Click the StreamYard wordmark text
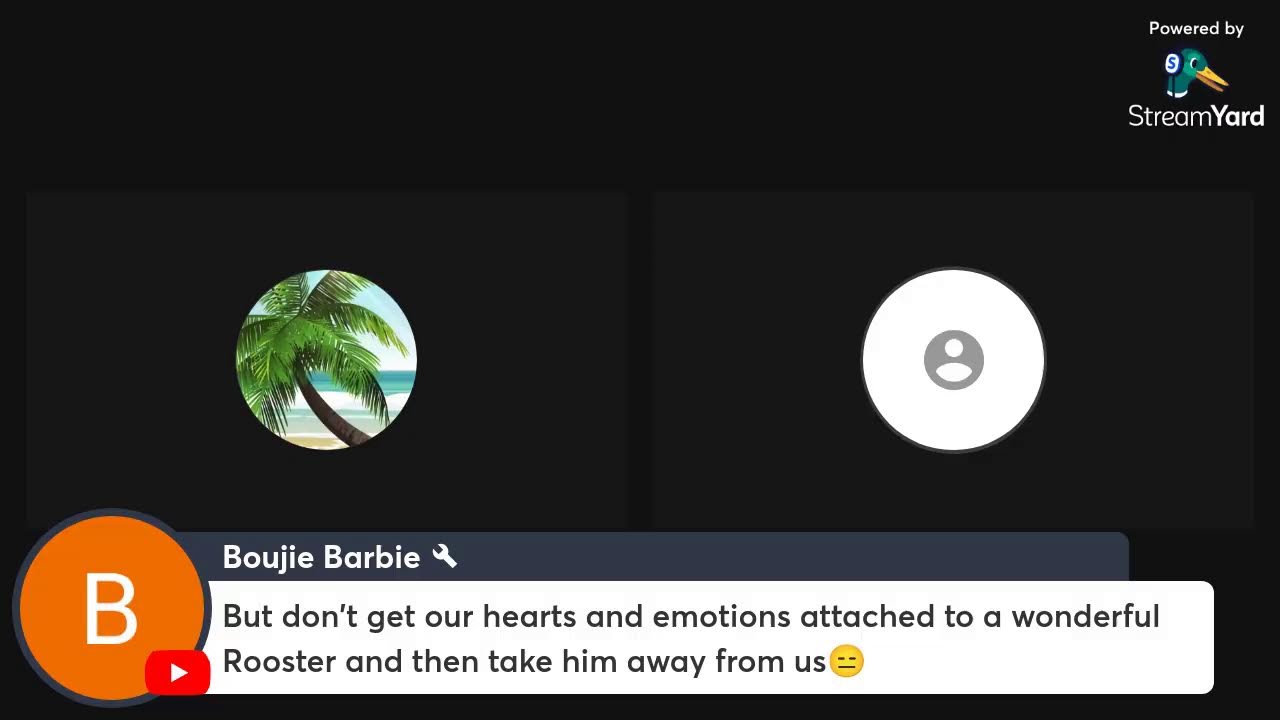This screenshot has height=720, width=1280. pyautogui.click(x=1196, y=116)
